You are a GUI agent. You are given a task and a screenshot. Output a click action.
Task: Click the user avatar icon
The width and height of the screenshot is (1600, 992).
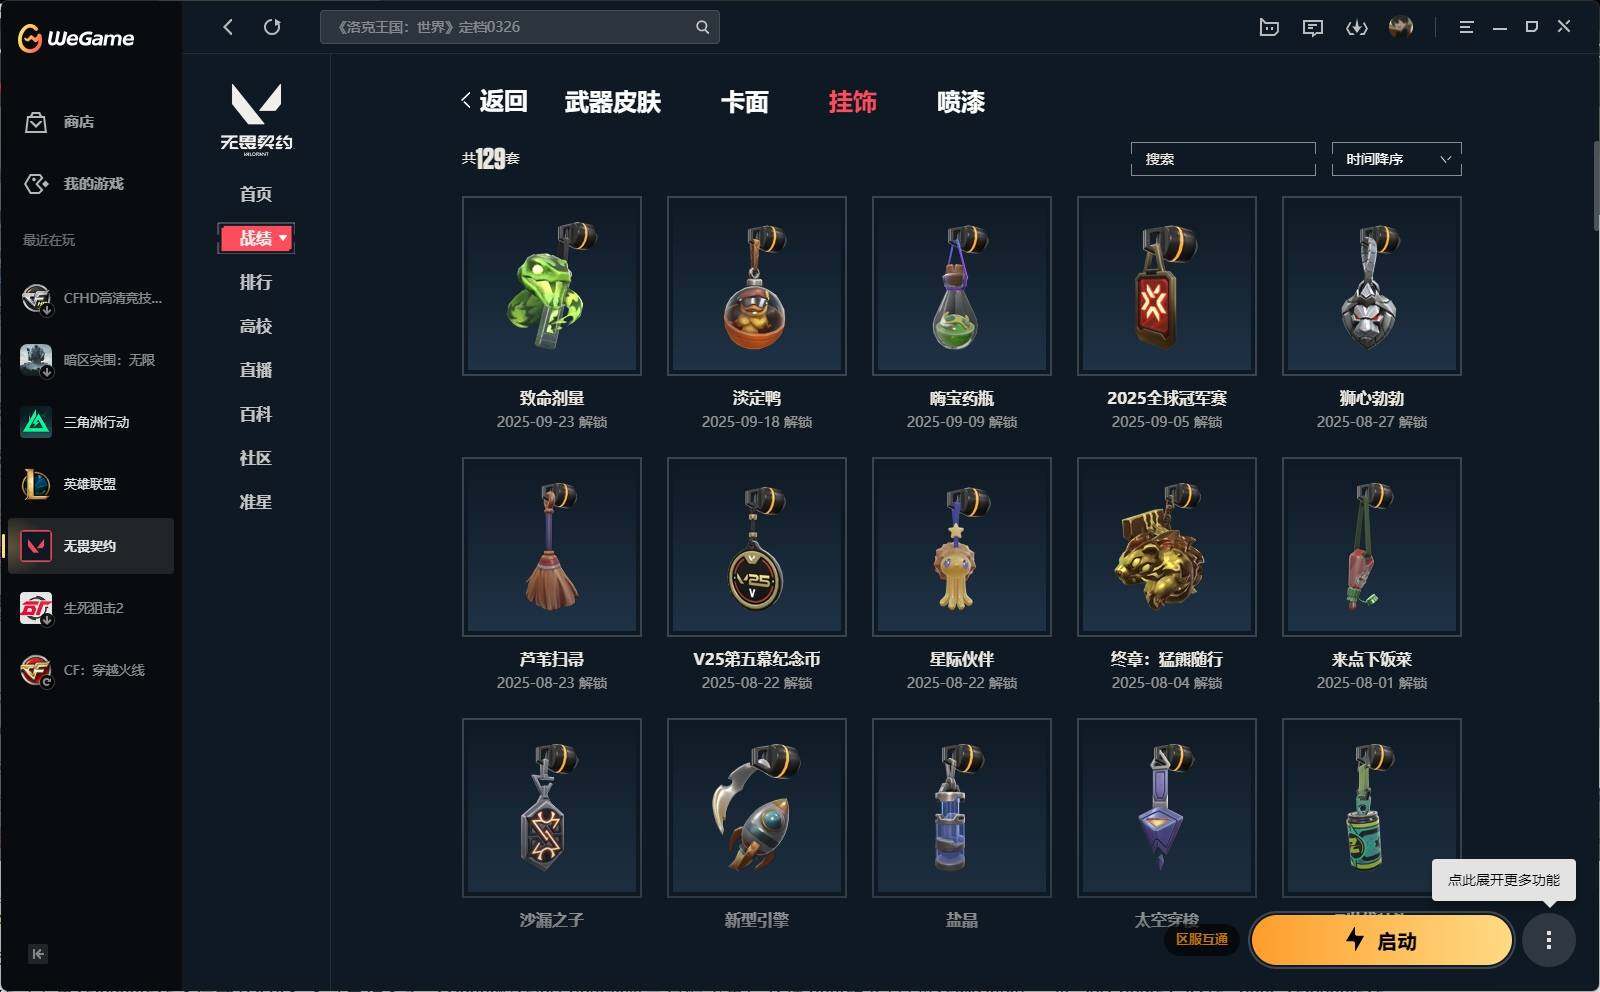pos(1400,27)
